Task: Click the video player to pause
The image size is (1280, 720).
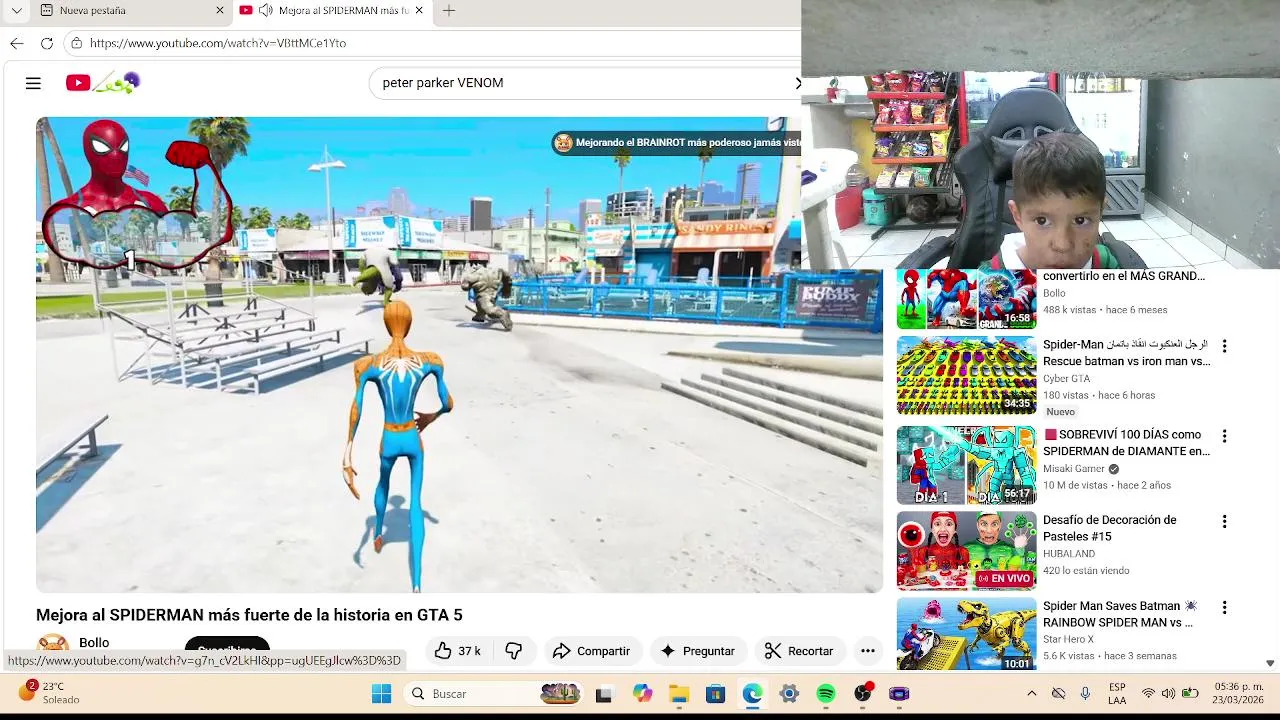Action: pyautogui.click(x=459, y=355)
